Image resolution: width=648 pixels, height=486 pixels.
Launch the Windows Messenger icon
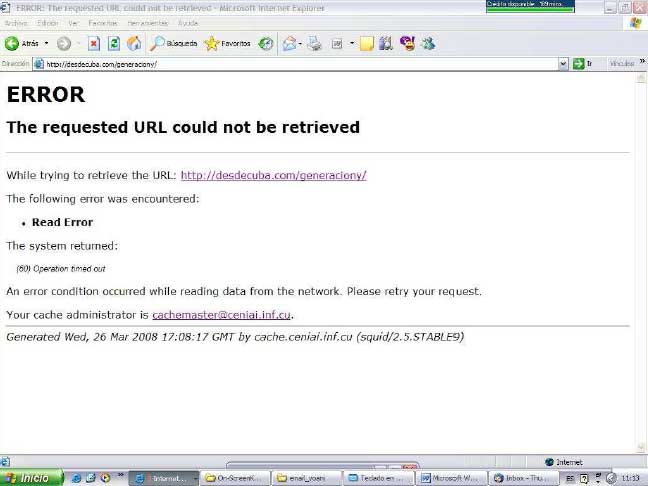tap(428, 43)
